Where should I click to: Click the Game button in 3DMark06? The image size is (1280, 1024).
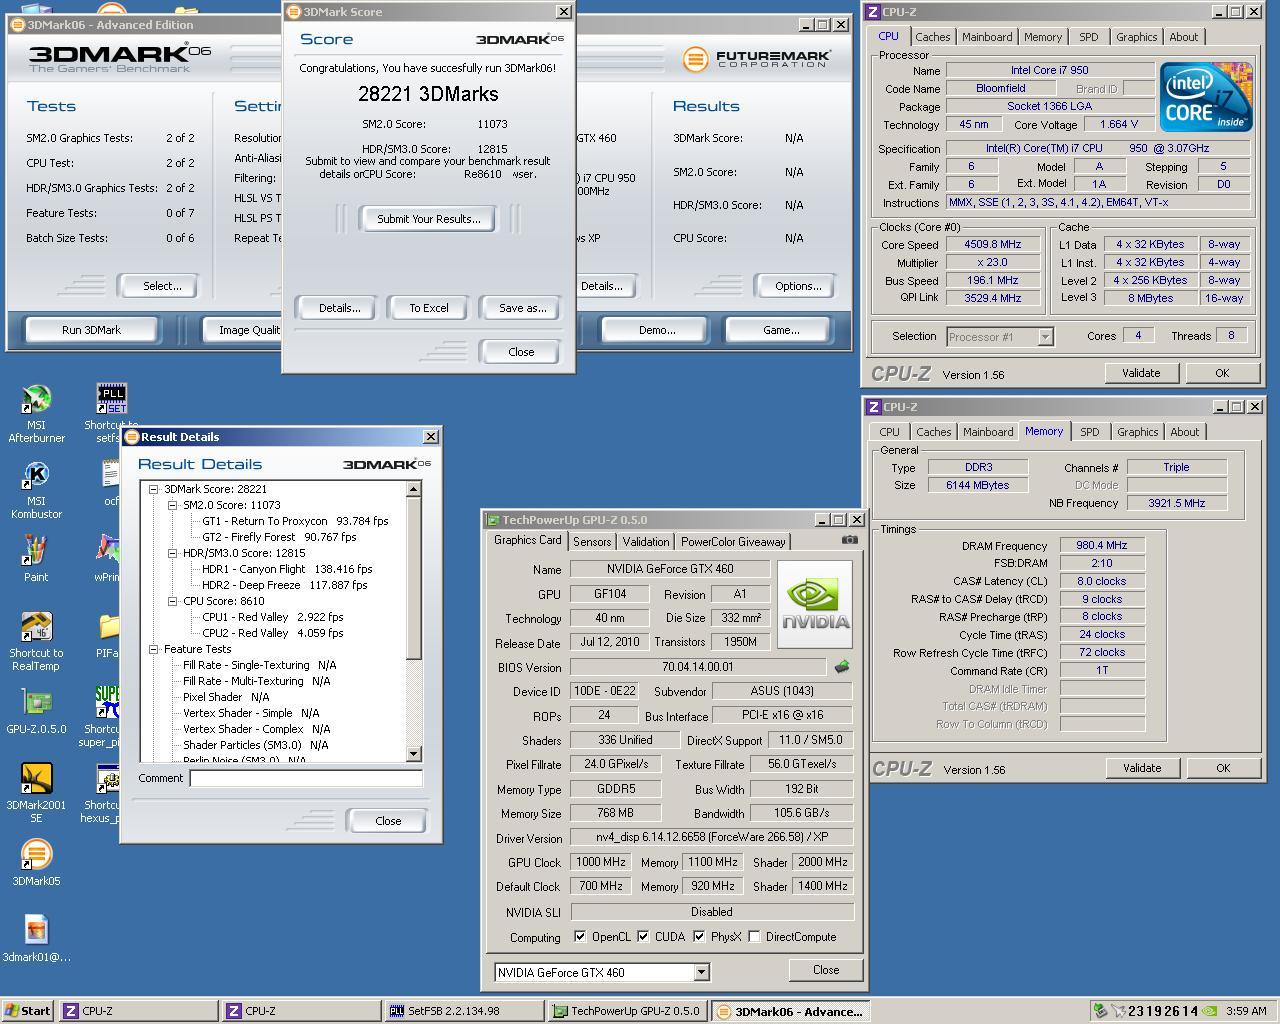point(780,330)
